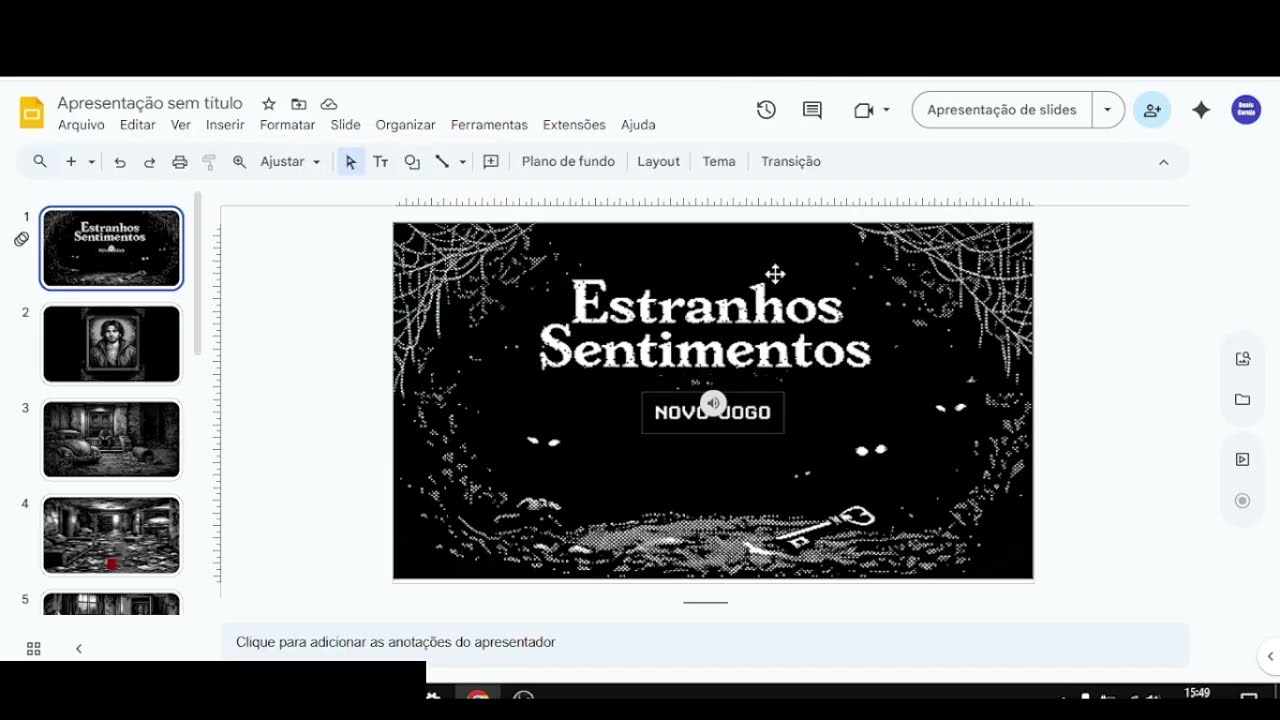
Task: Redo the last action
Action: click(x=150, y=161)
